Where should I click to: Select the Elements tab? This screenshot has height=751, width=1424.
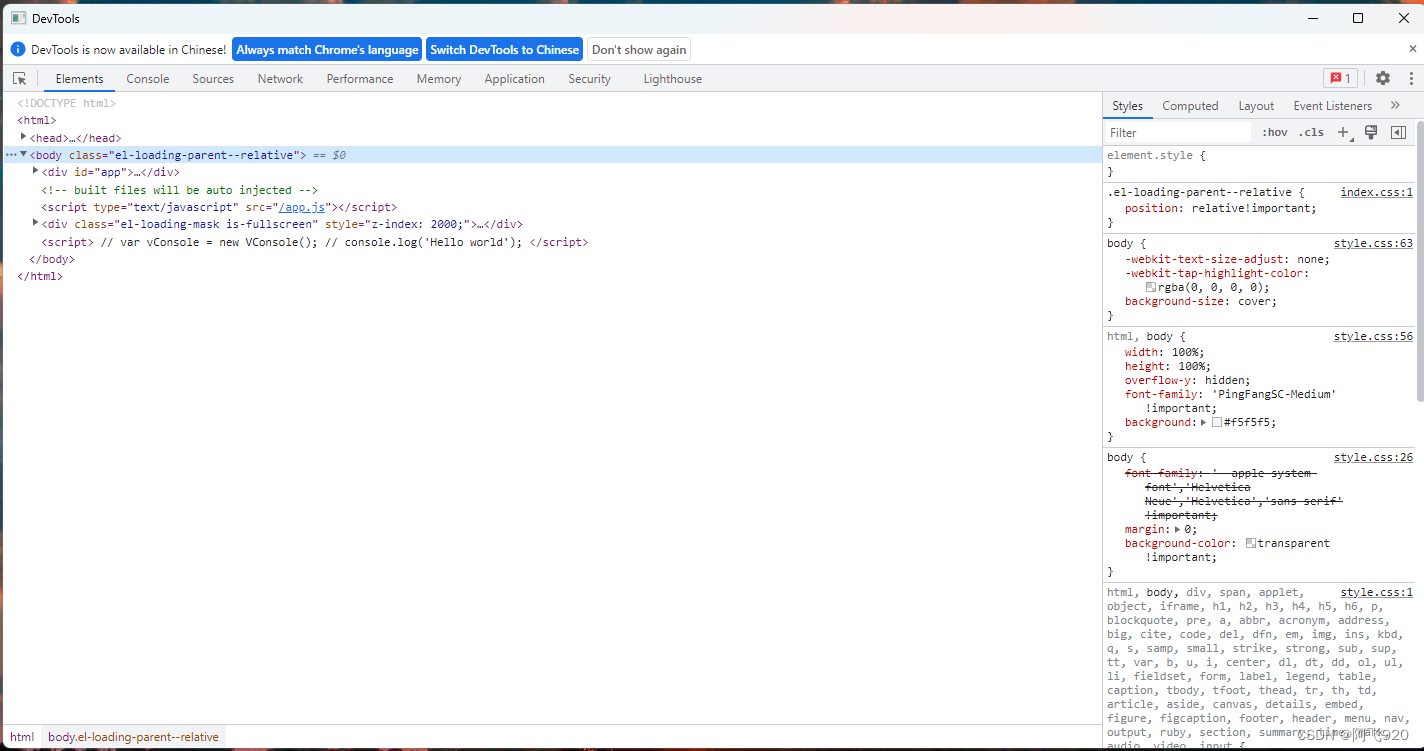click(x=79, y=79)
